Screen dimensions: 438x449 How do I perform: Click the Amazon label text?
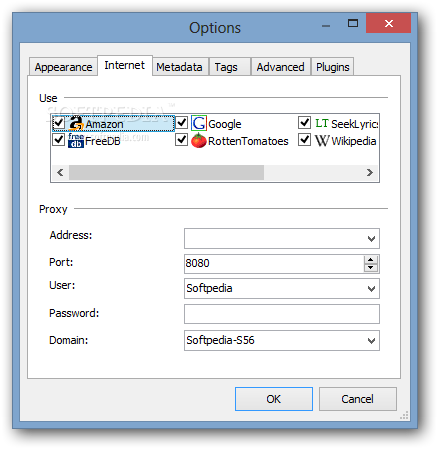point(104,124)
